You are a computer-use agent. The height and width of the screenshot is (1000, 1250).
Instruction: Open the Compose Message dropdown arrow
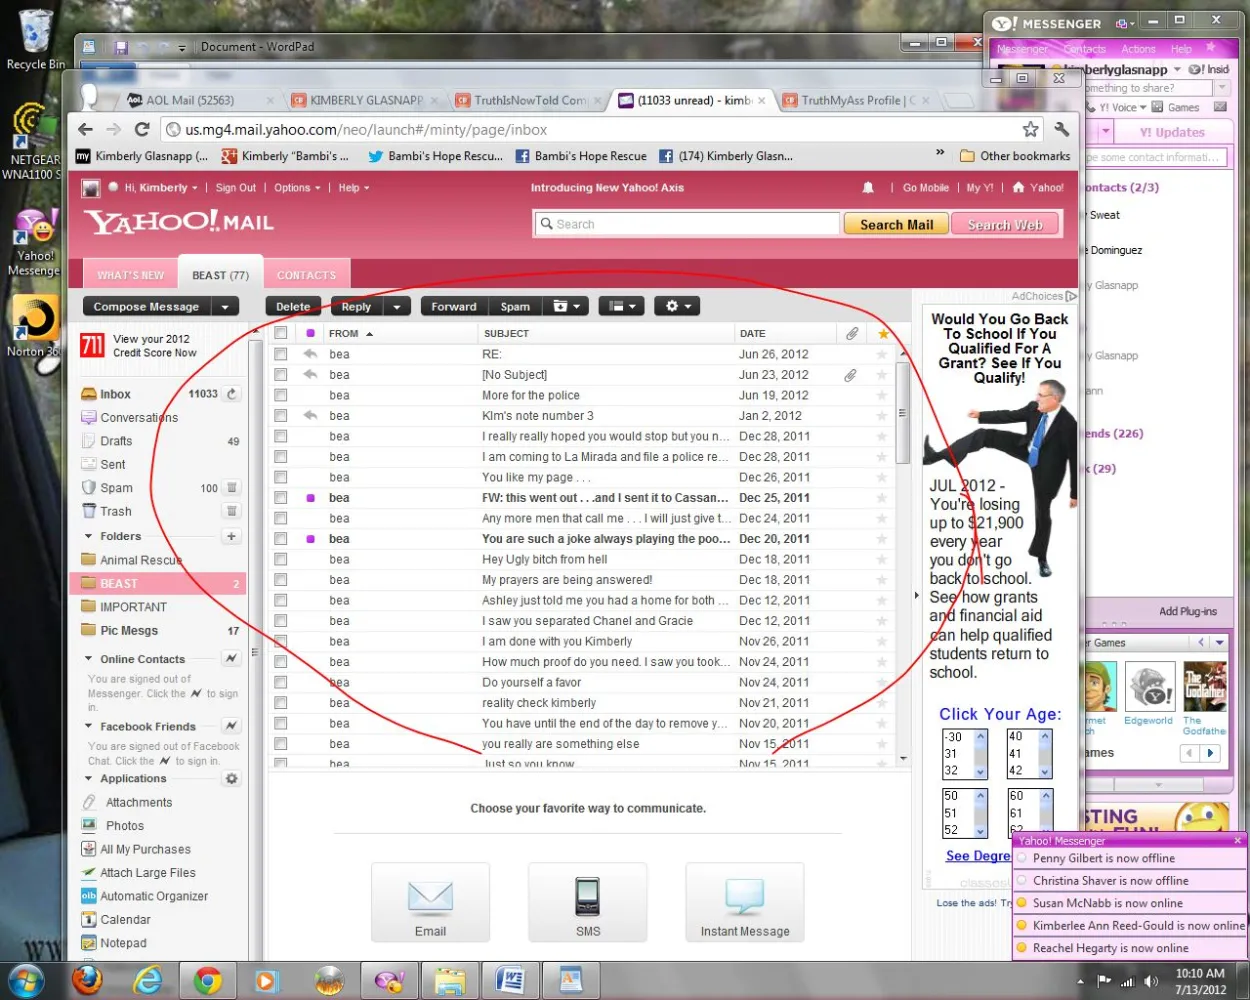tap(225, 307)
